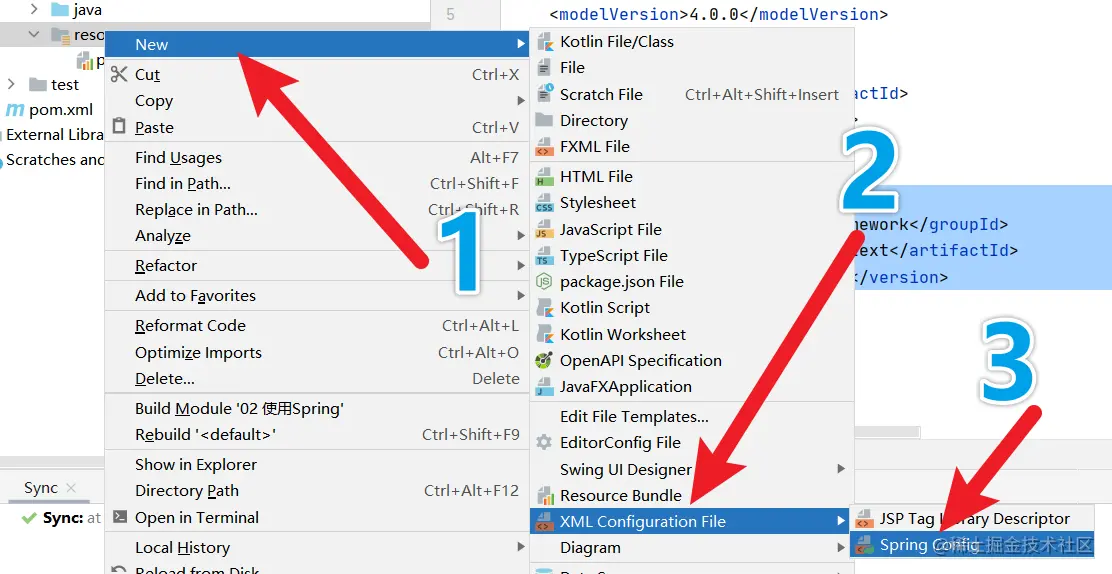Click the JavaFXApplication icon
Screen dimensions: 1112x574
545,387
